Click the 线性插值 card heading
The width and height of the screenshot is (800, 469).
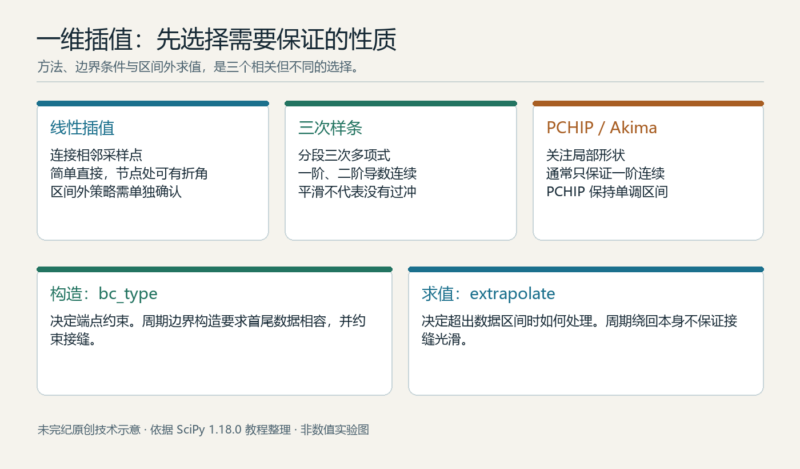coord(82,128)
